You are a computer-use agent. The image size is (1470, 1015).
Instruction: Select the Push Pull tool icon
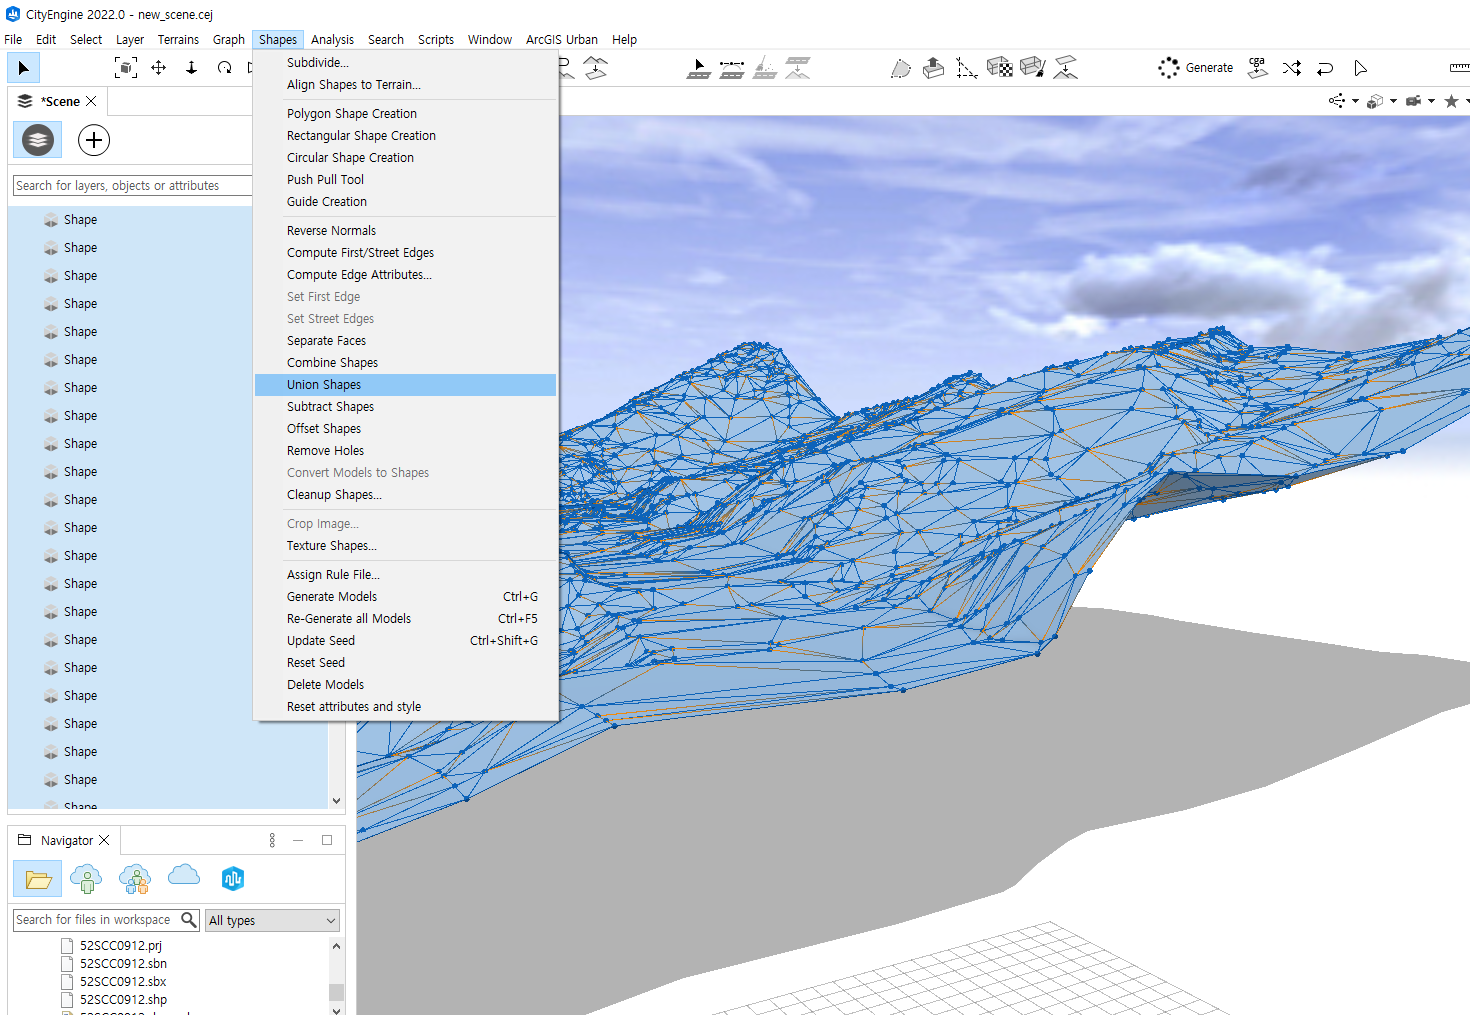(933, 68)
